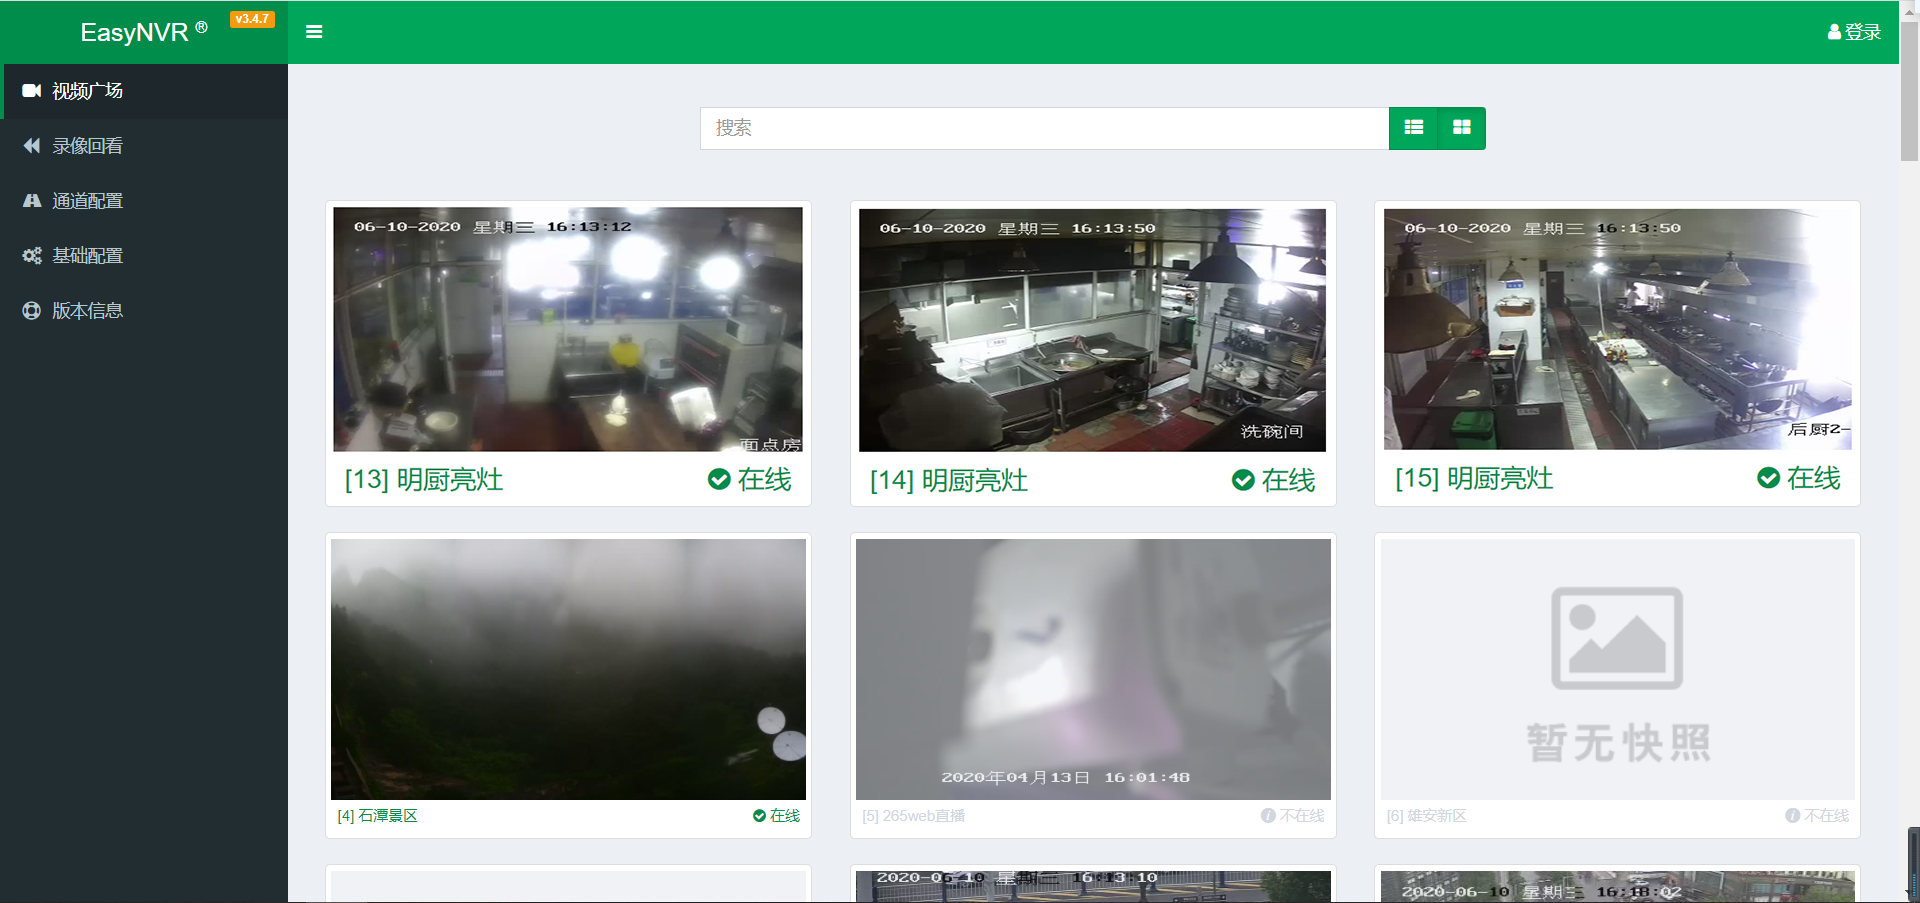Click the 在线 status text for 石潭景区
This screenshot has height=903, width=1920.
tap(785, 816)
